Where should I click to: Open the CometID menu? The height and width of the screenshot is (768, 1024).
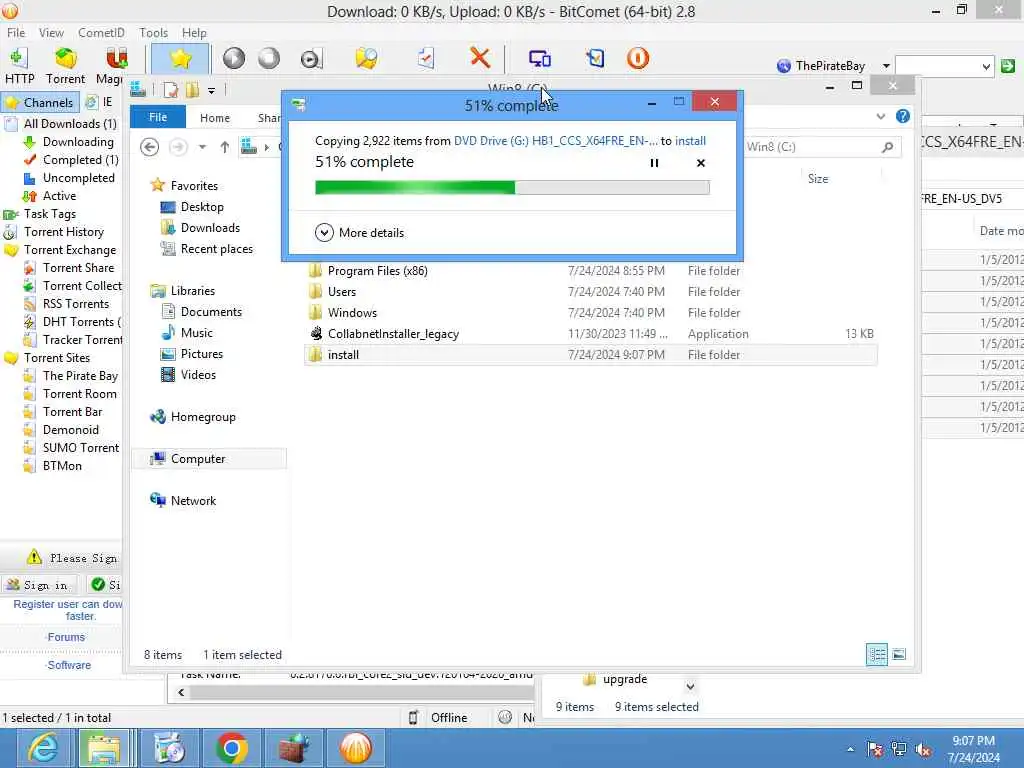[x=101, y=33]
